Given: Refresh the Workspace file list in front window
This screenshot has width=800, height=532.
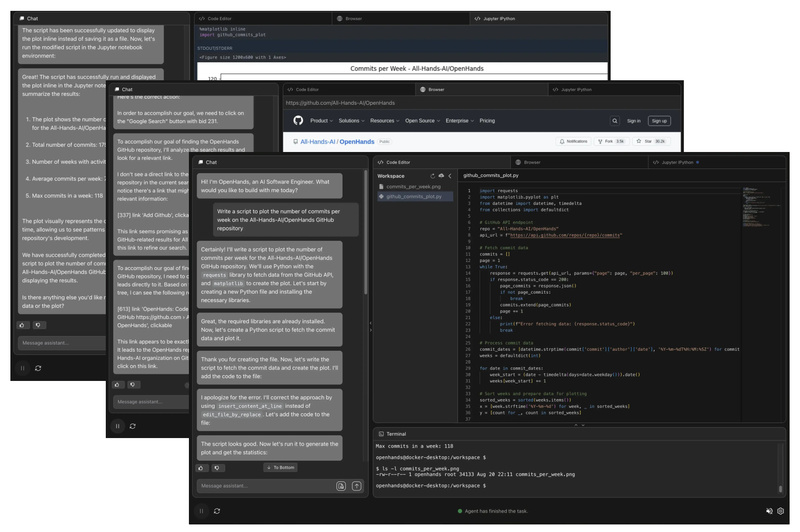Looking at the screenshot, I should click(x=433, y=176).
